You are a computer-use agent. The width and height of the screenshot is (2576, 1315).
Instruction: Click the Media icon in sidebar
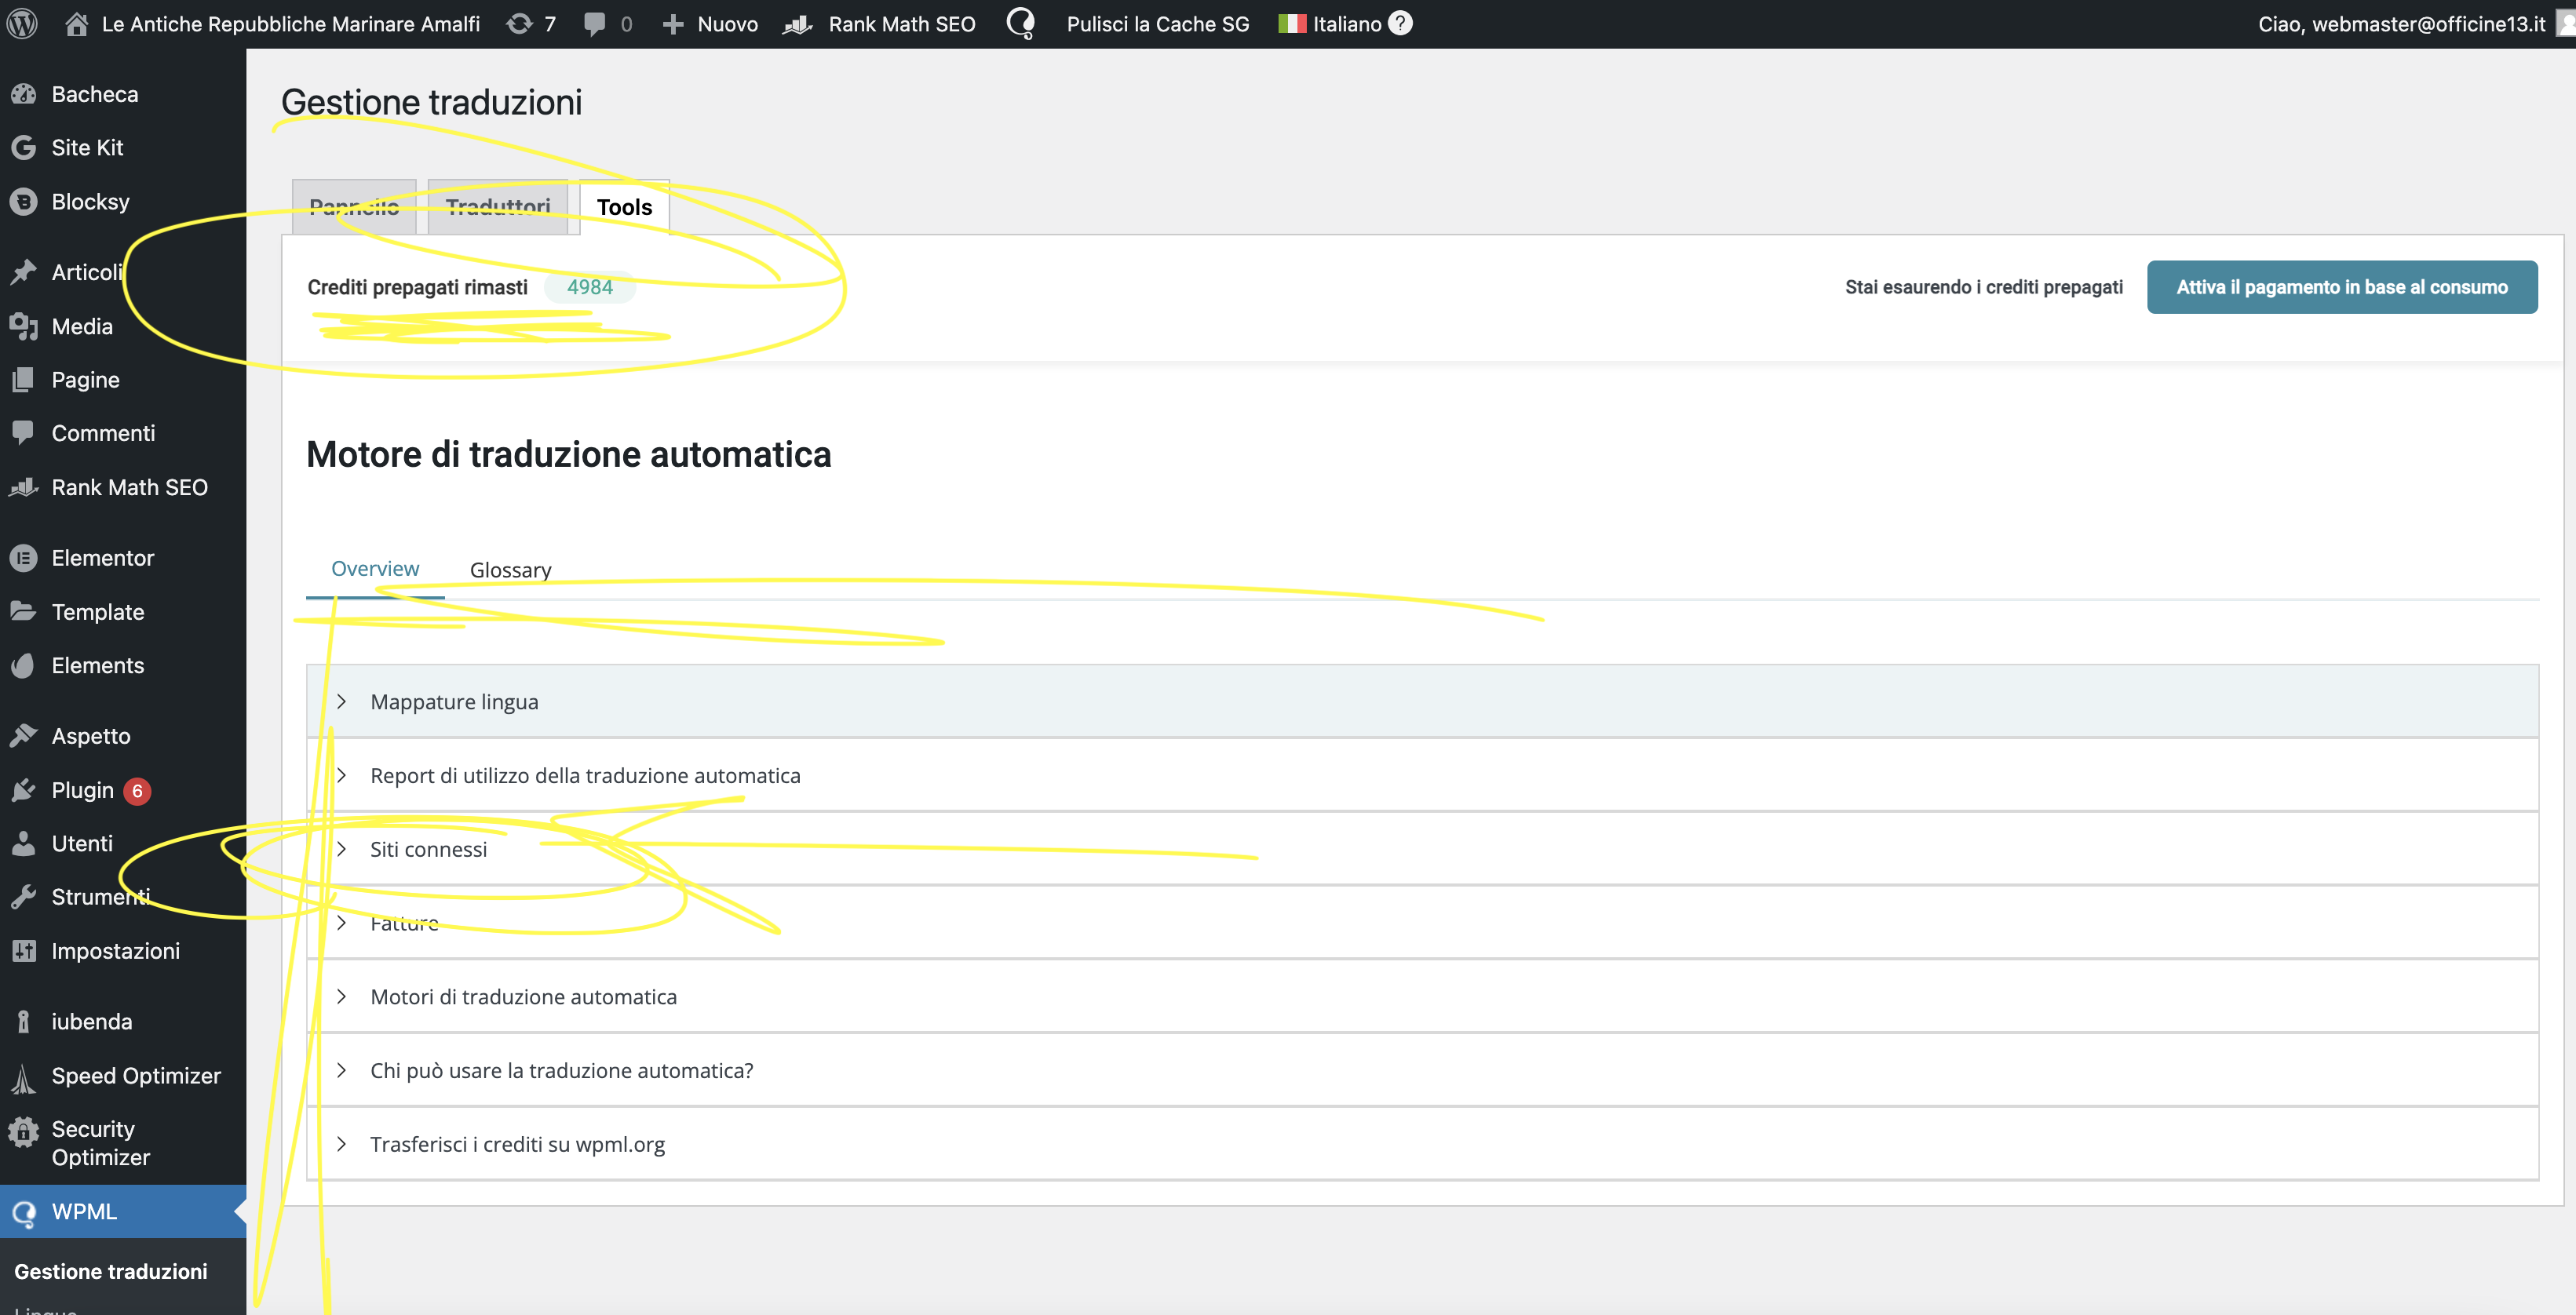point(24,326)
